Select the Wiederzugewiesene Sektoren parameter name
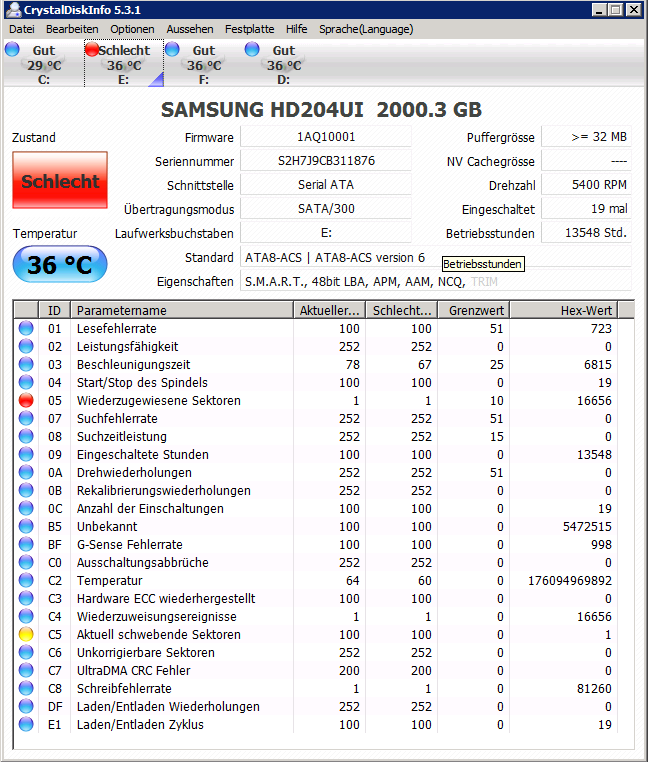648x762 pixels. [x=158, y=400]
